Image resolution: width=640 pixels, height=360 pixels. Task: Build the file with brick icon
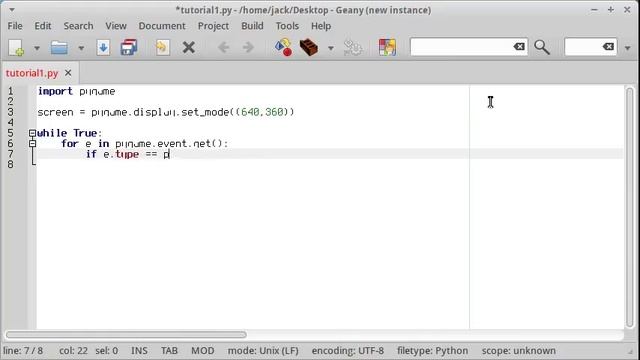click(x=309, y=47)
